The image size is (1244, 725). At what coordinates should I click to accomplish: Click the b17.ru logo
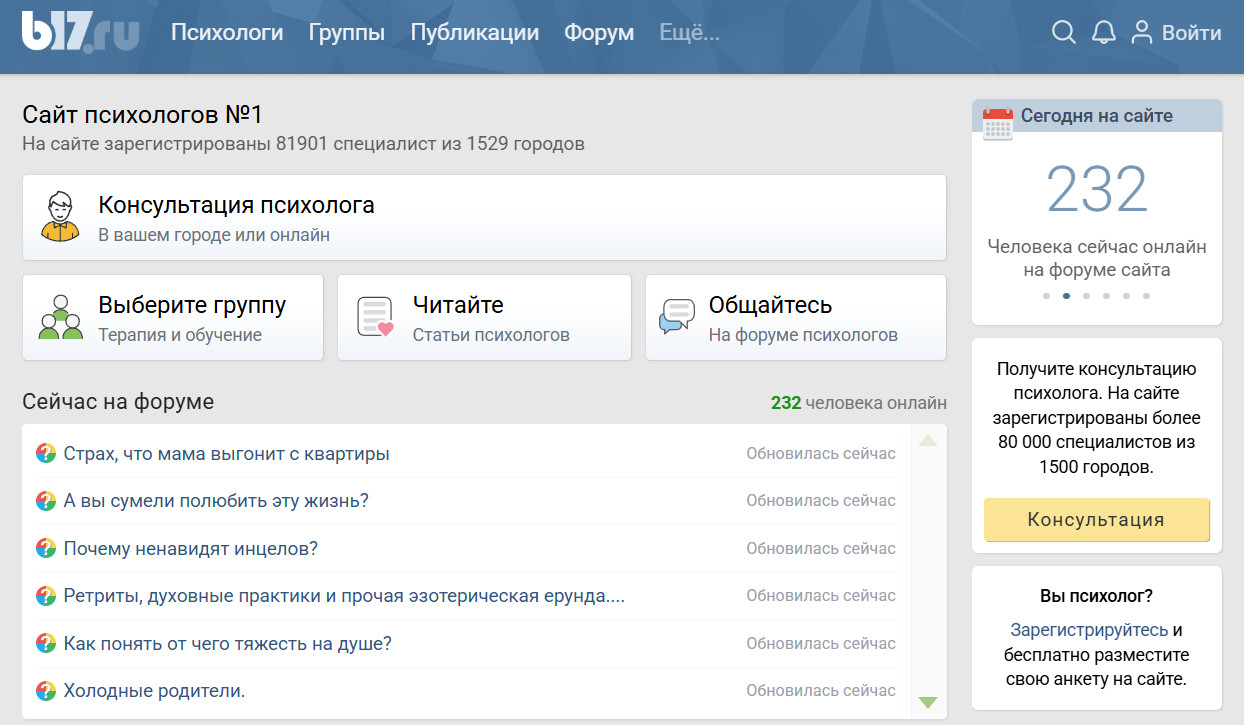80,32
